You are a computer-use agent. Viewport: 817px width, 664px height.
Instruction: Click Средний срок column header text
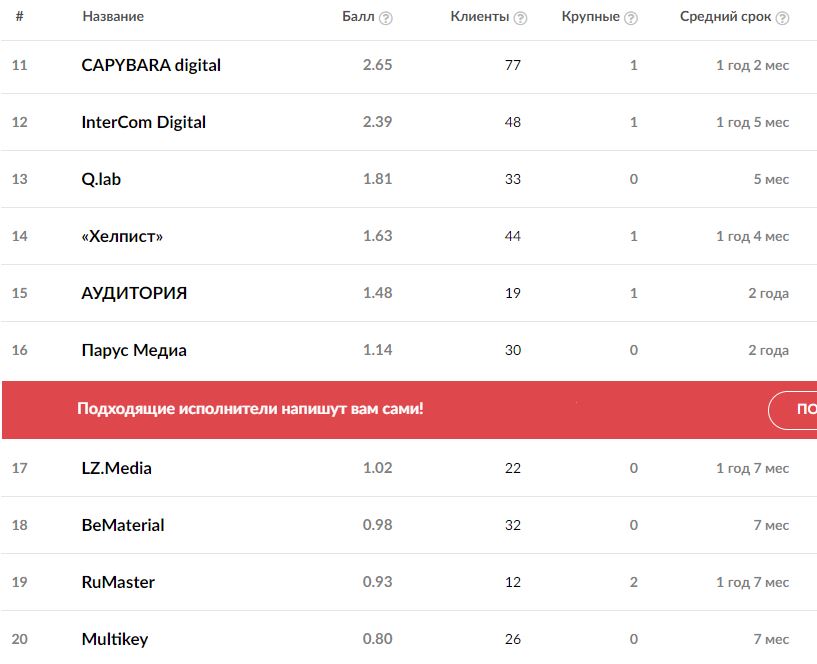pyautogui.click(x=725, y=17)
